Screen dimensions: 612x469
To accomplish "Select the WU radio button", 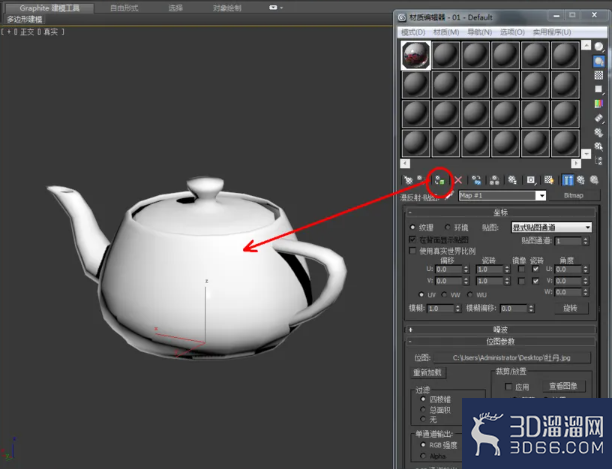I will [x=470, y=295].
